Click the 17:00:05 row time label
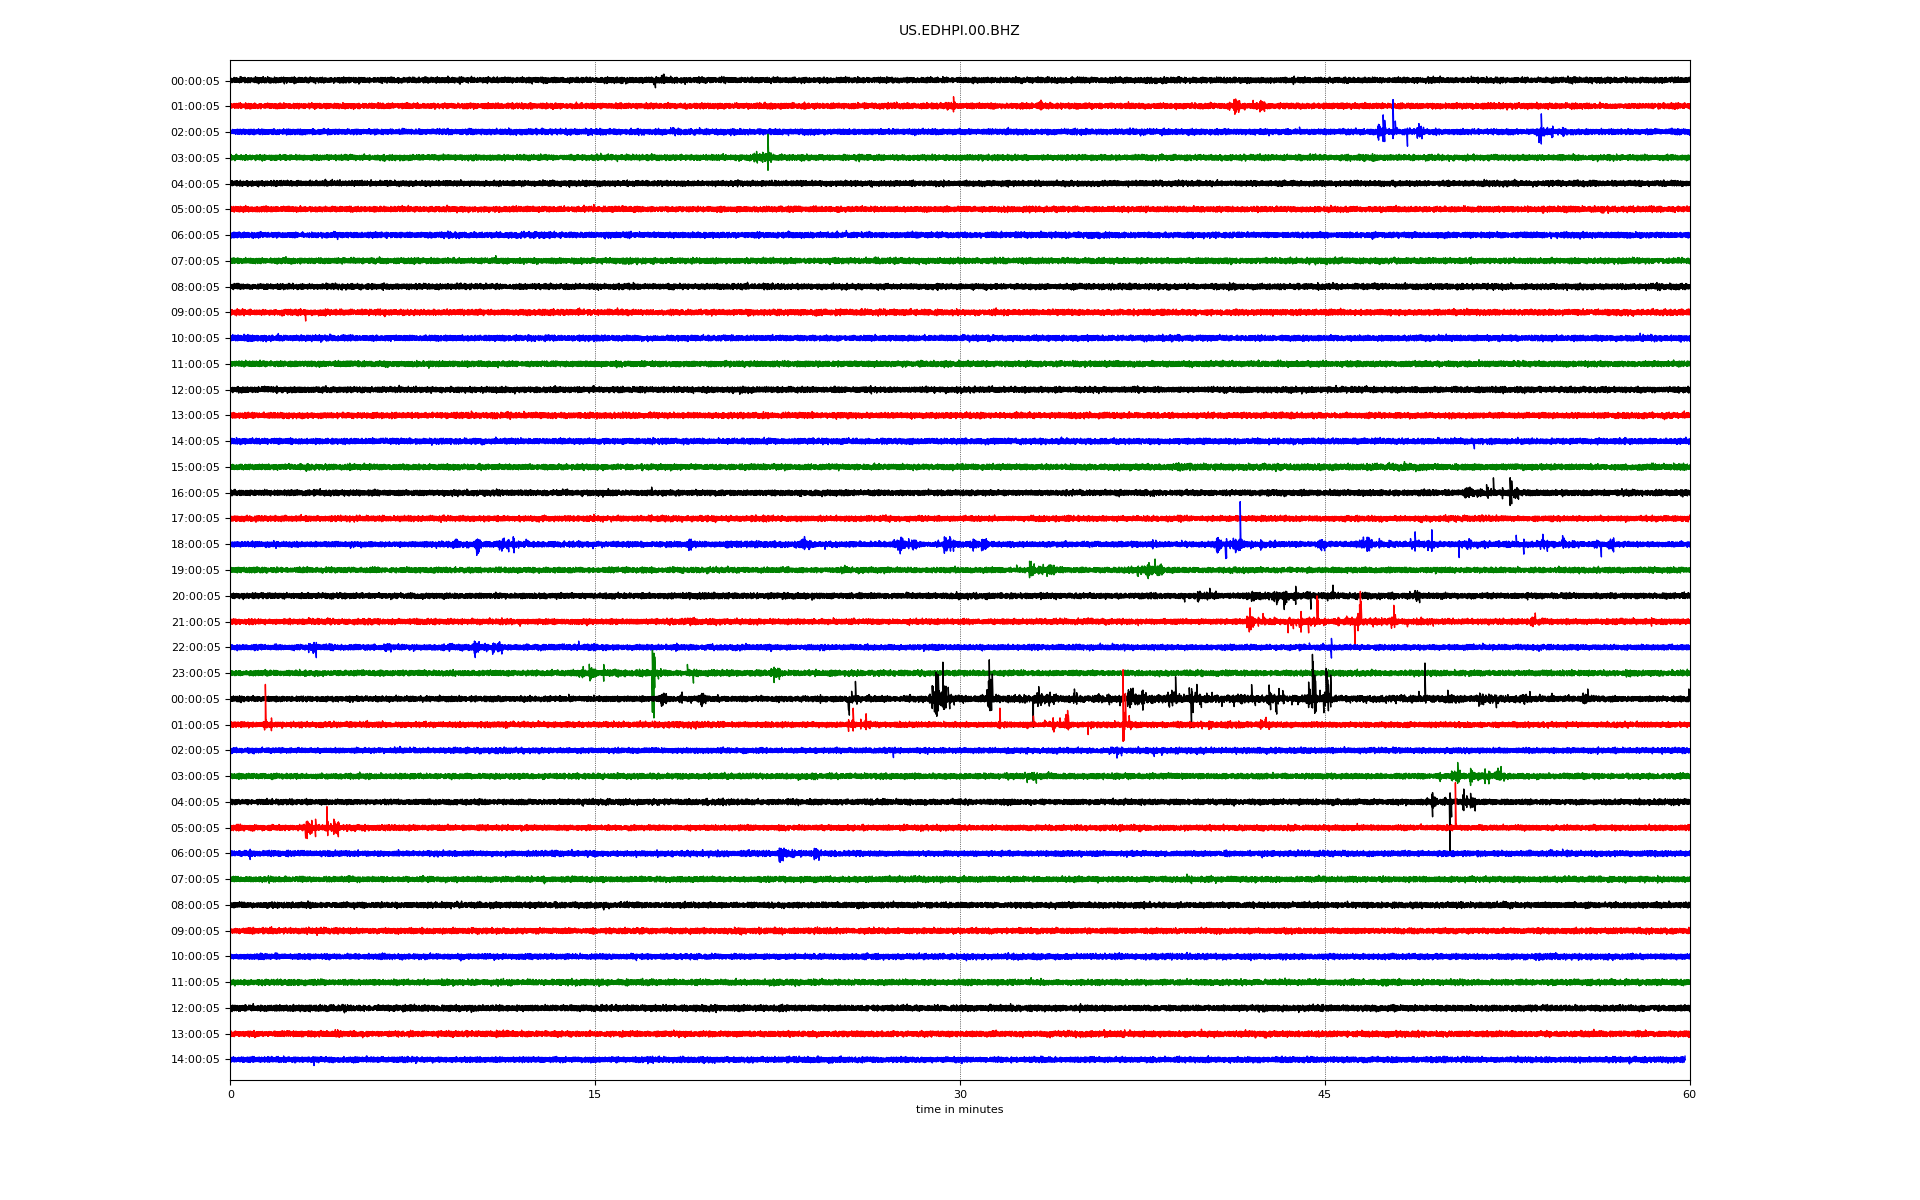1920x1200 pixels. (195, 518)
